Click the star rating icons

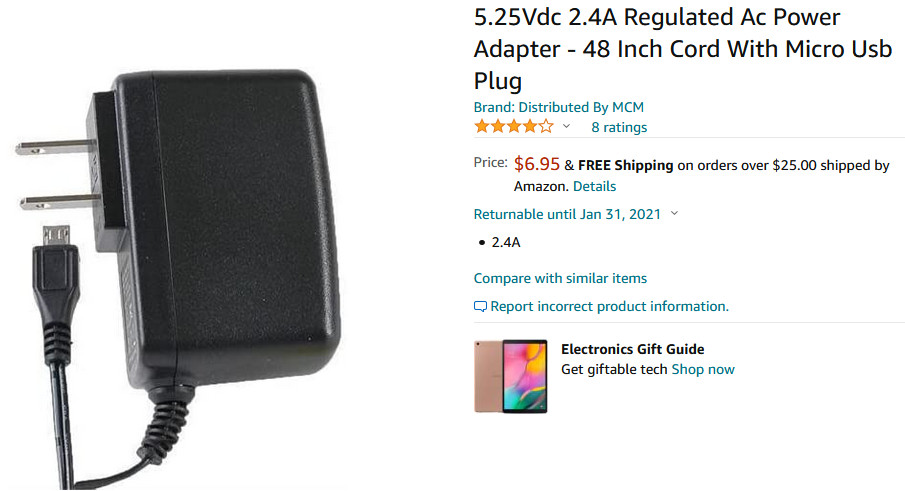(x=514, y=126)
